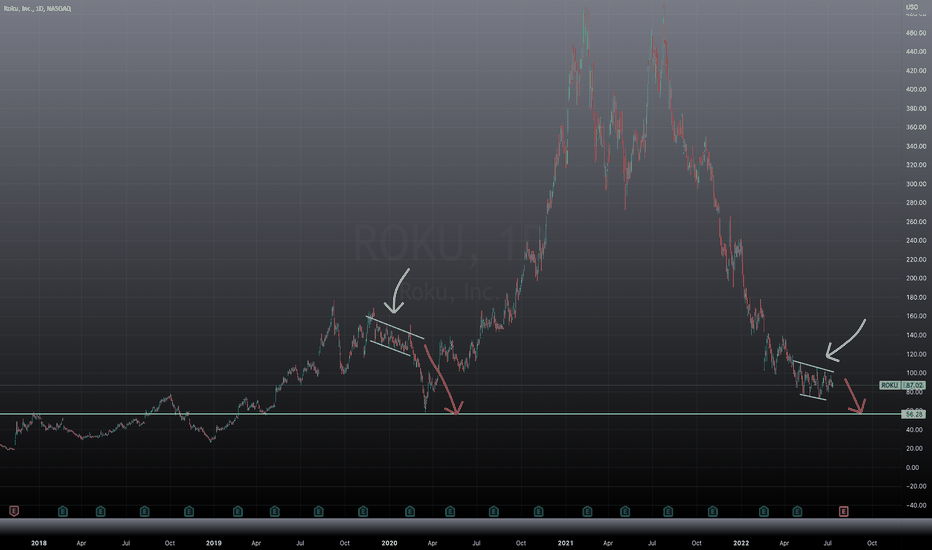Open the February 2018 earnings marker
The width and height of the screenshot is (932, 550).
point(62,511)
